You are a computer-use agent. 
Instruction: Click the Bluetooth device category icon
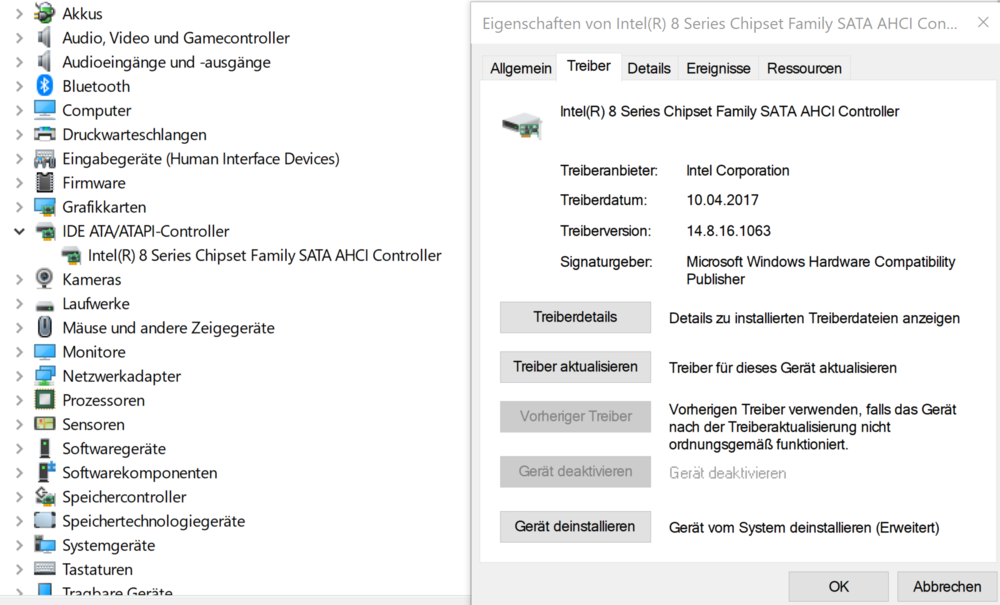44,86
